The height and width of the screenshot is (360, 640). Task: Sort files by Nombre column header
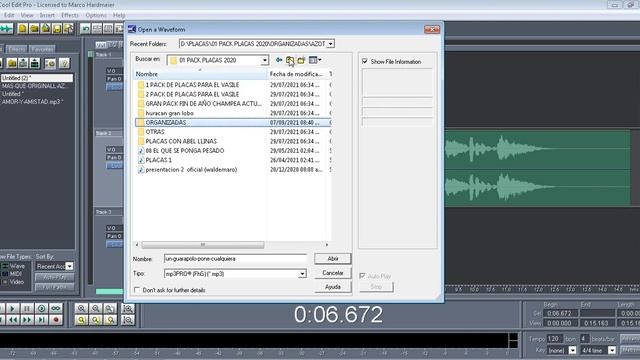click(200, 74)
